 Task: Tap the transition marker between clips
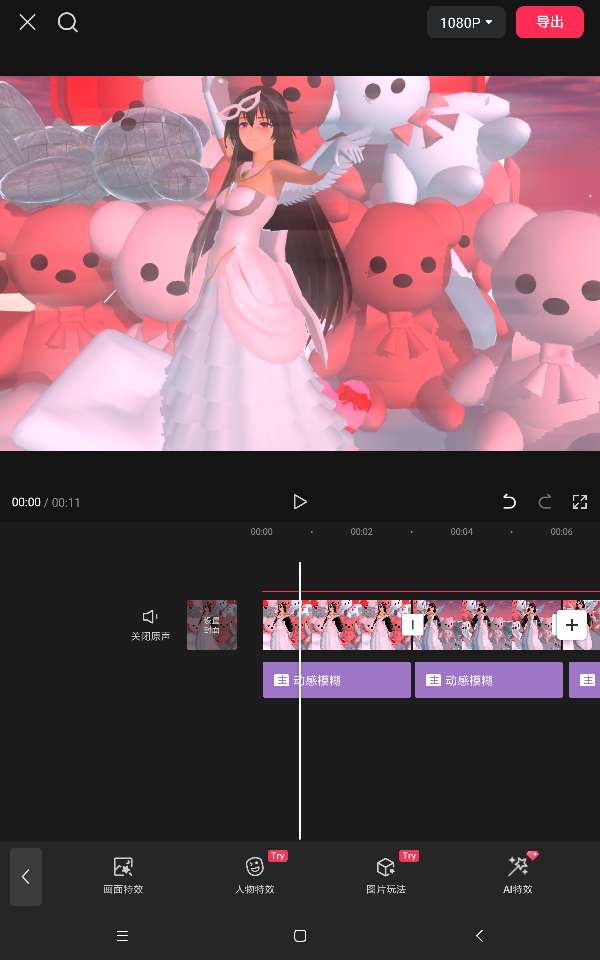point(412,625)
